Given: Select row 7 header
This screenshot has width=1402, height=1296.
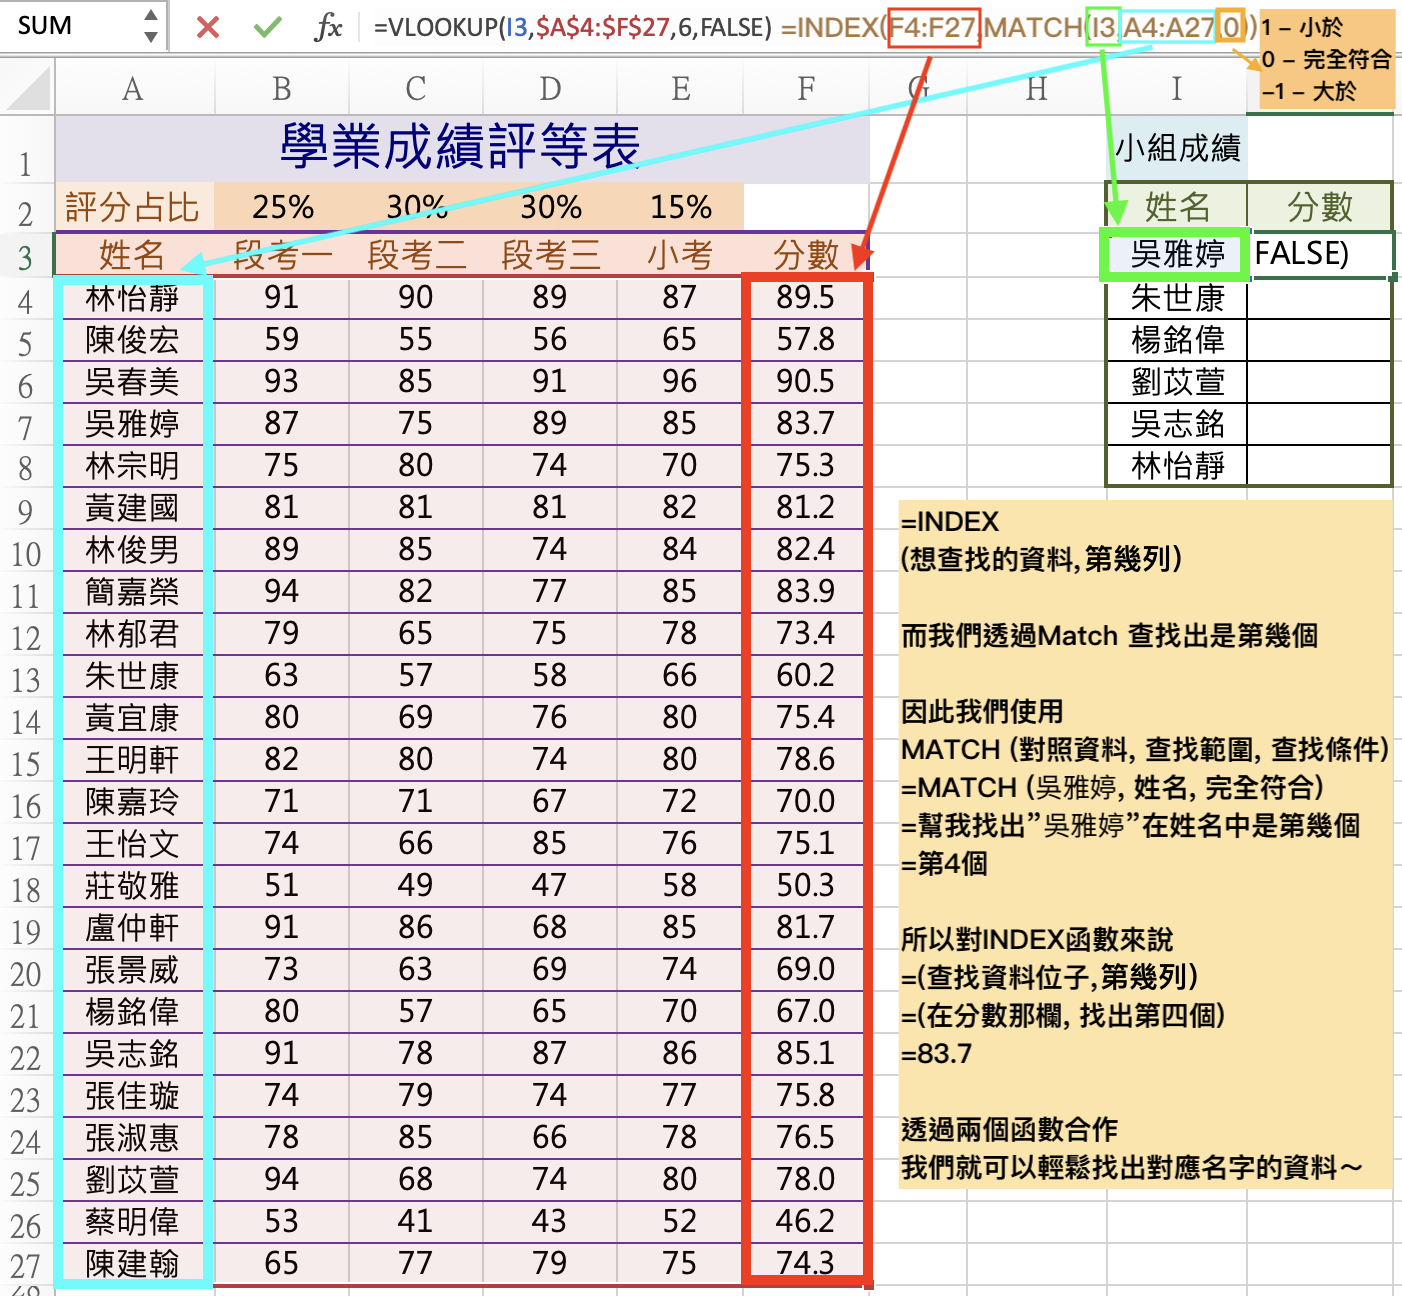Looking at the screenshot, I should tap(26, 427).
